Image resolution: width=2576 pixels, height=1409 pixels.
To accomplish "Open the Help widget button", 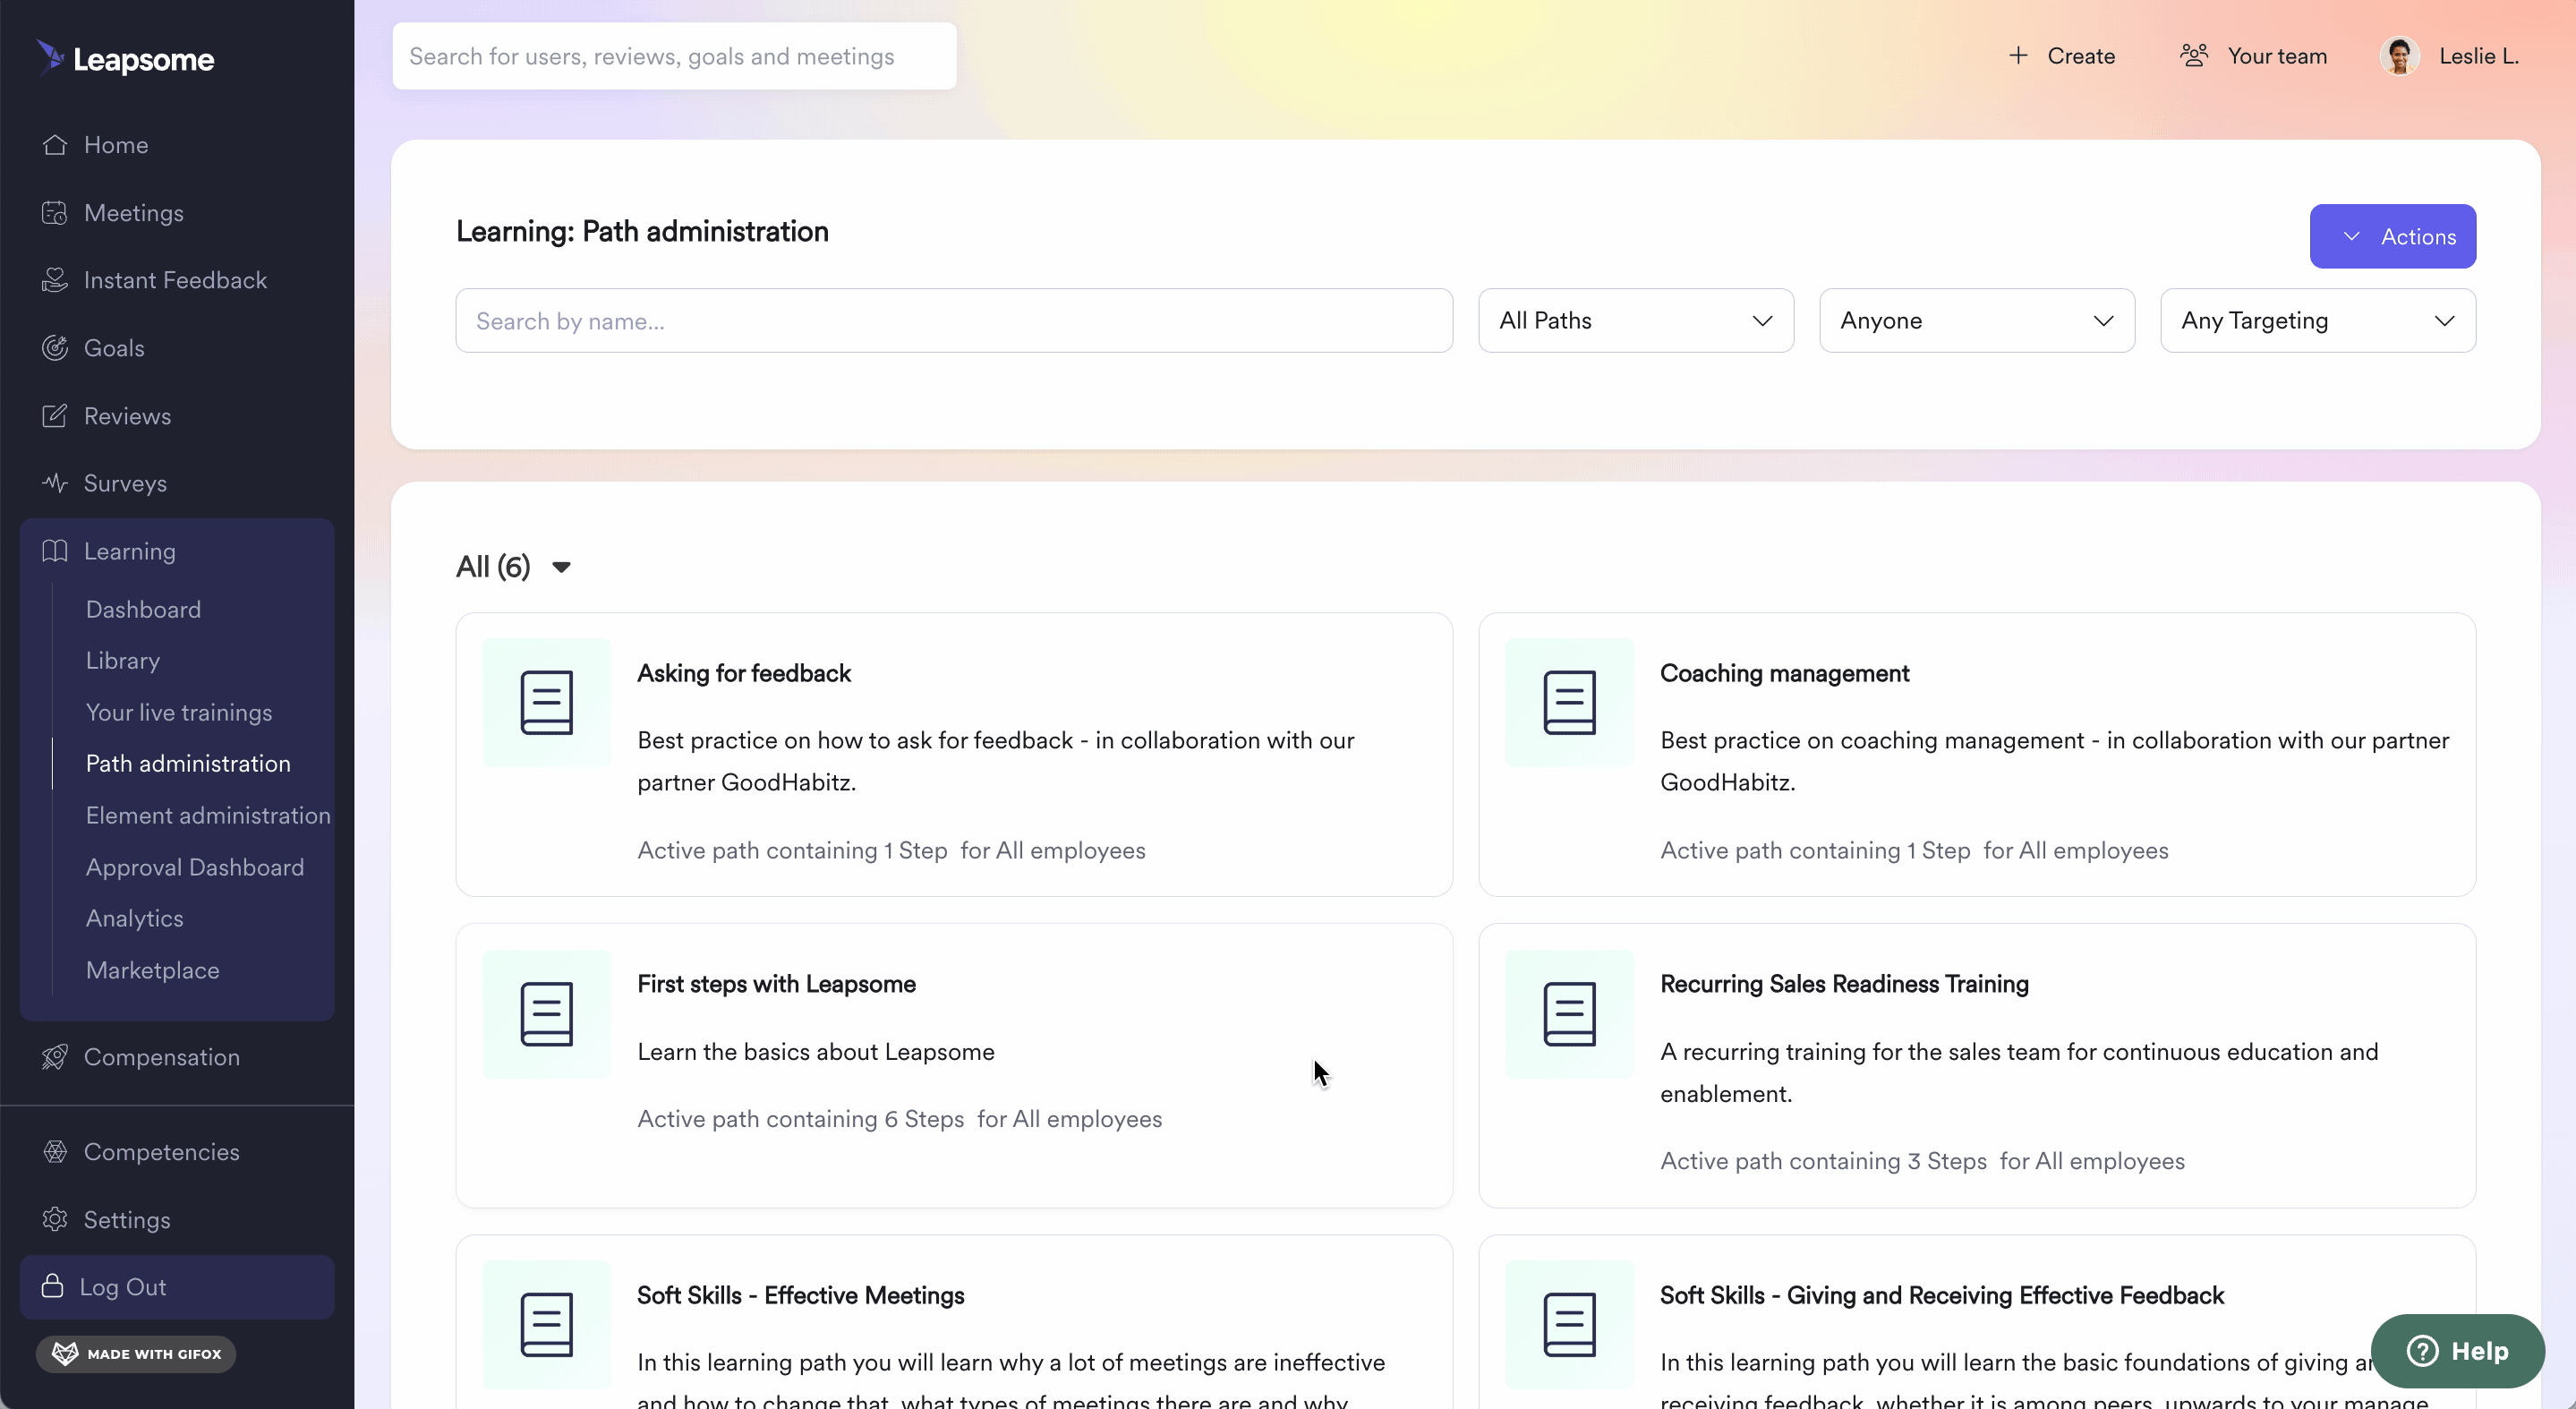I will (x=2457, y=1351).
